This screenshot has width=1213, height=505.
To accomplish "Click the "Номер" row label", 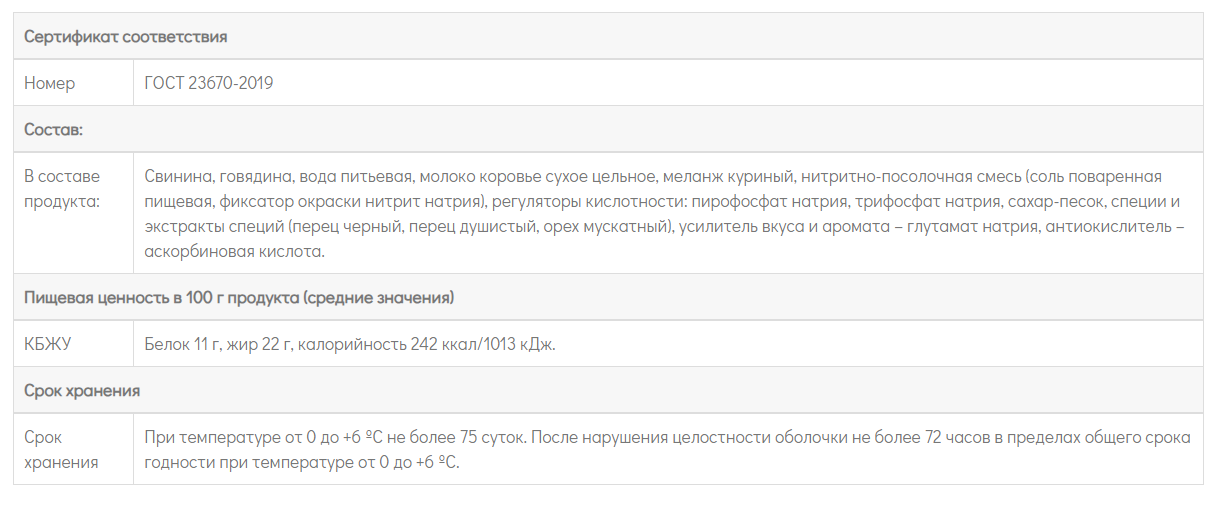I will pyautogui.click(x=50, y=83).
